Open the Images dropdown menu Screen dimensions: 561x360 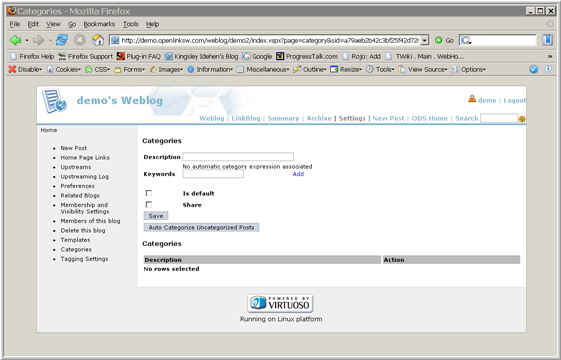[x=166, y=69]
